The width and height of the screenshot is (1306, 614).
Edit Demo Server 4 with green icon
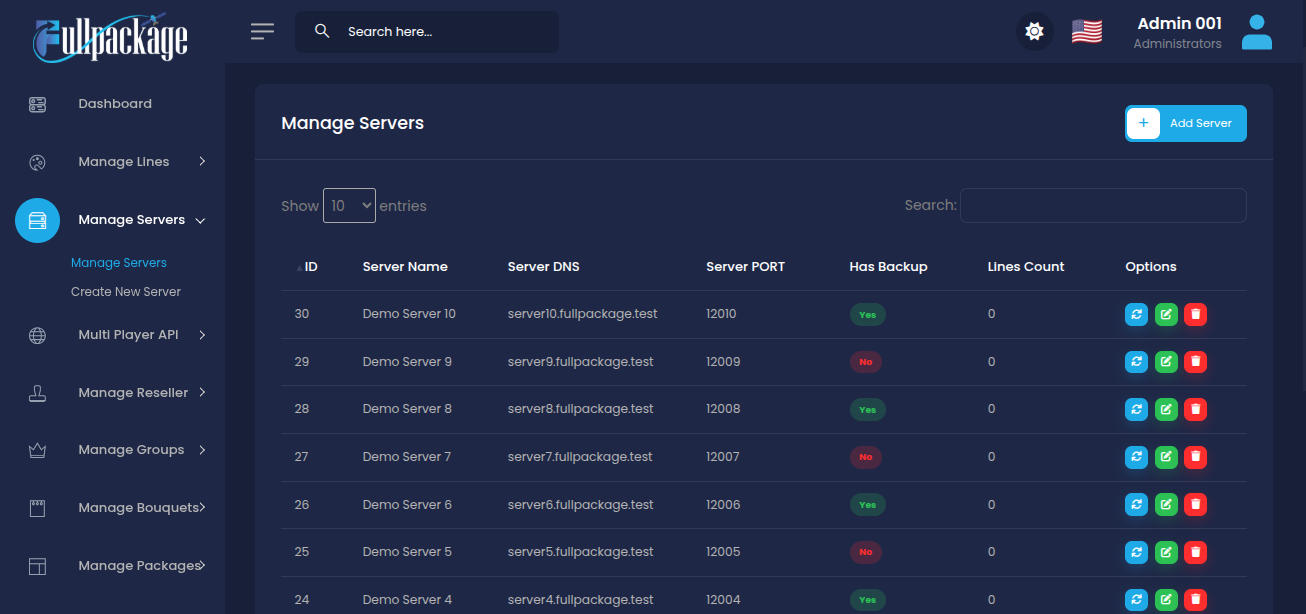click(x=1166, y=600)
